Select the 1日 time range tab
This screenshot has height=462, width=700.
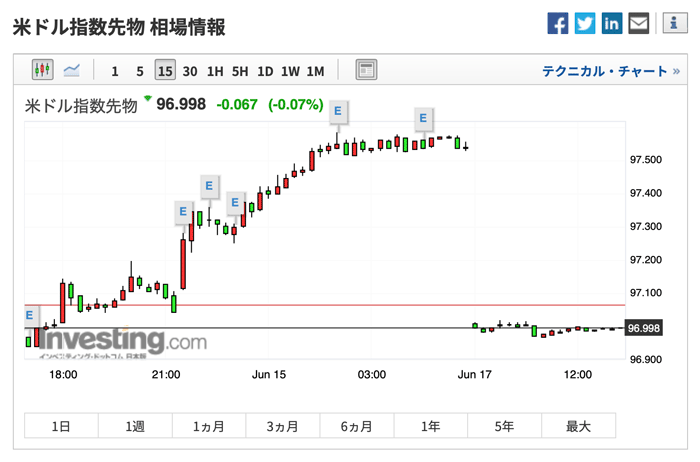pos(61,426)
